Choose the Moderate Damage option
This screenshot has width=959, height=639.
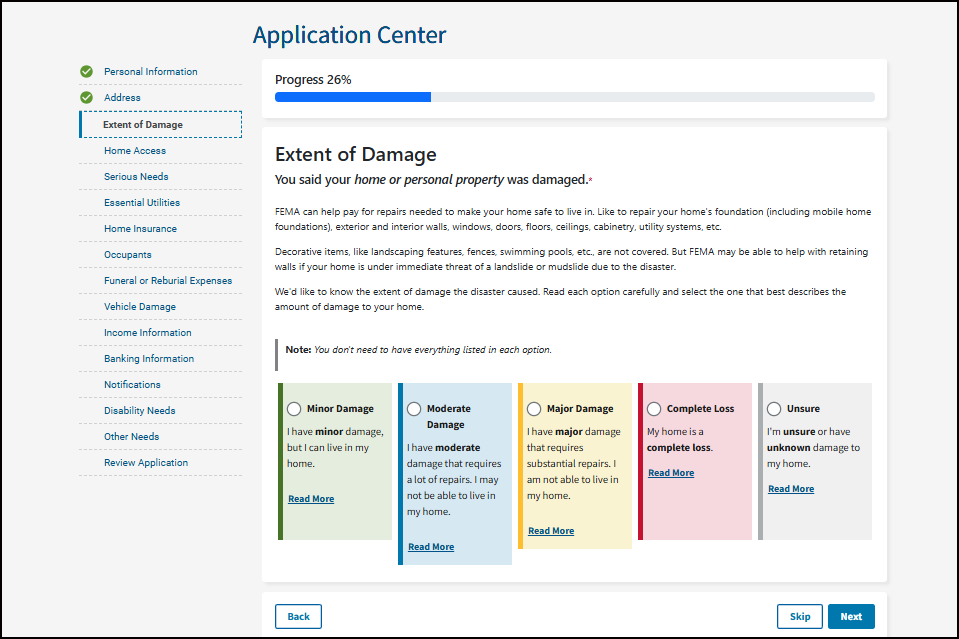tap(414, 409)
